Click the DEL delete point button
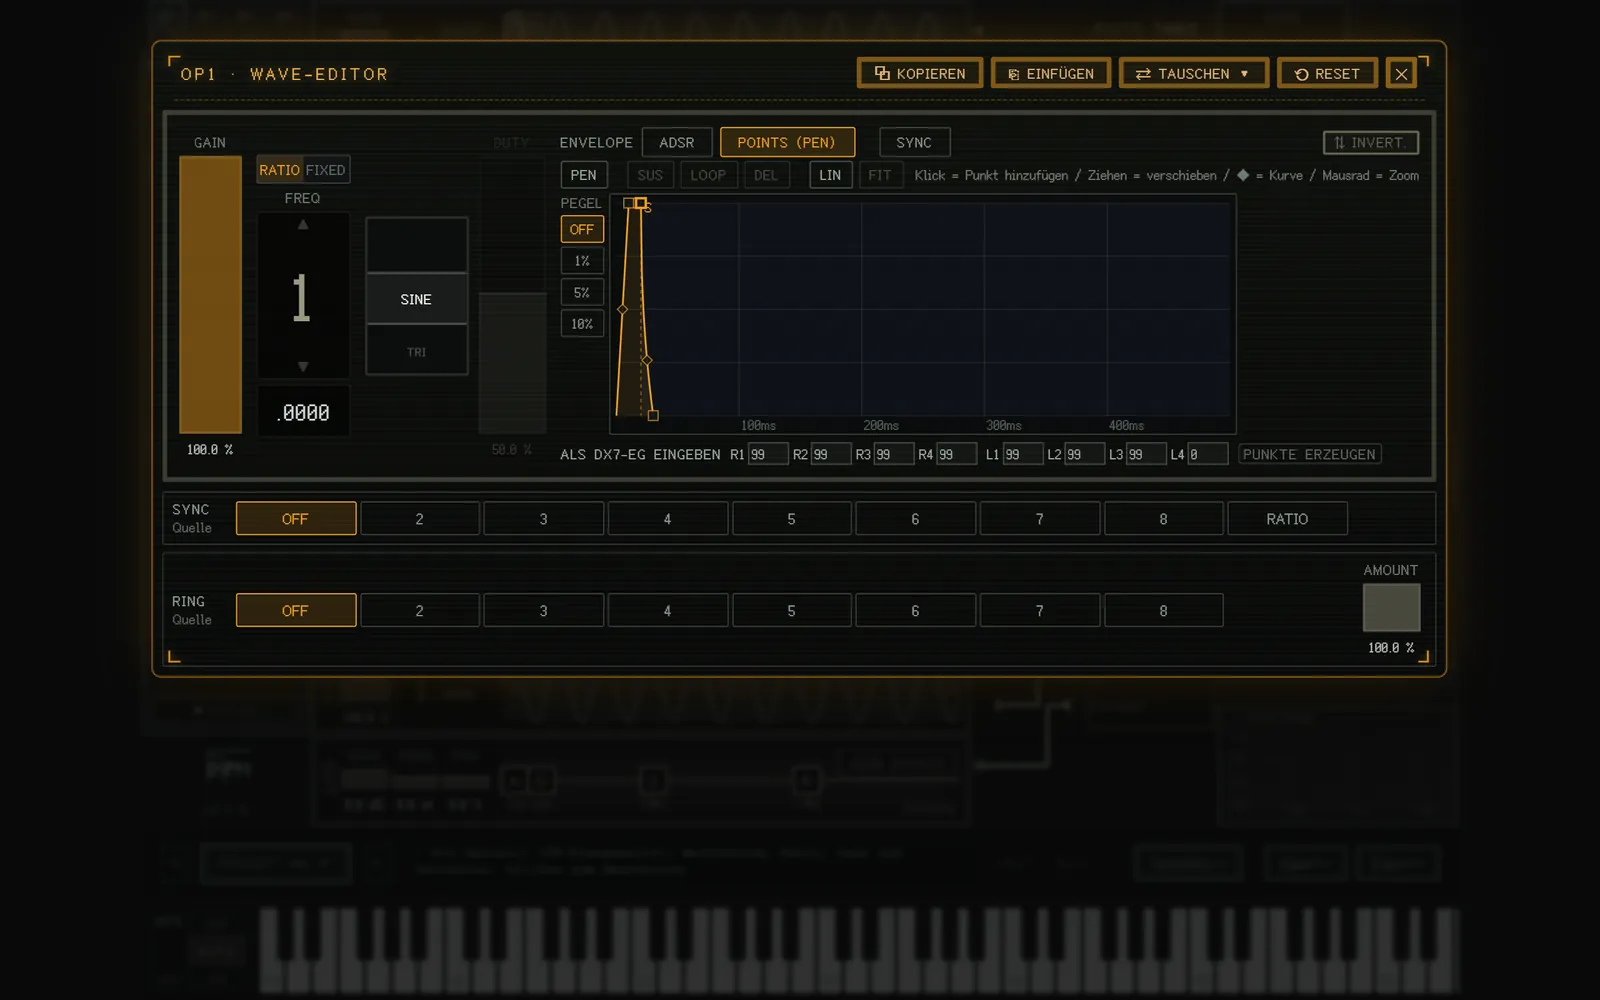This screenshot has width=1600, height=1000. tap(766, 175)
